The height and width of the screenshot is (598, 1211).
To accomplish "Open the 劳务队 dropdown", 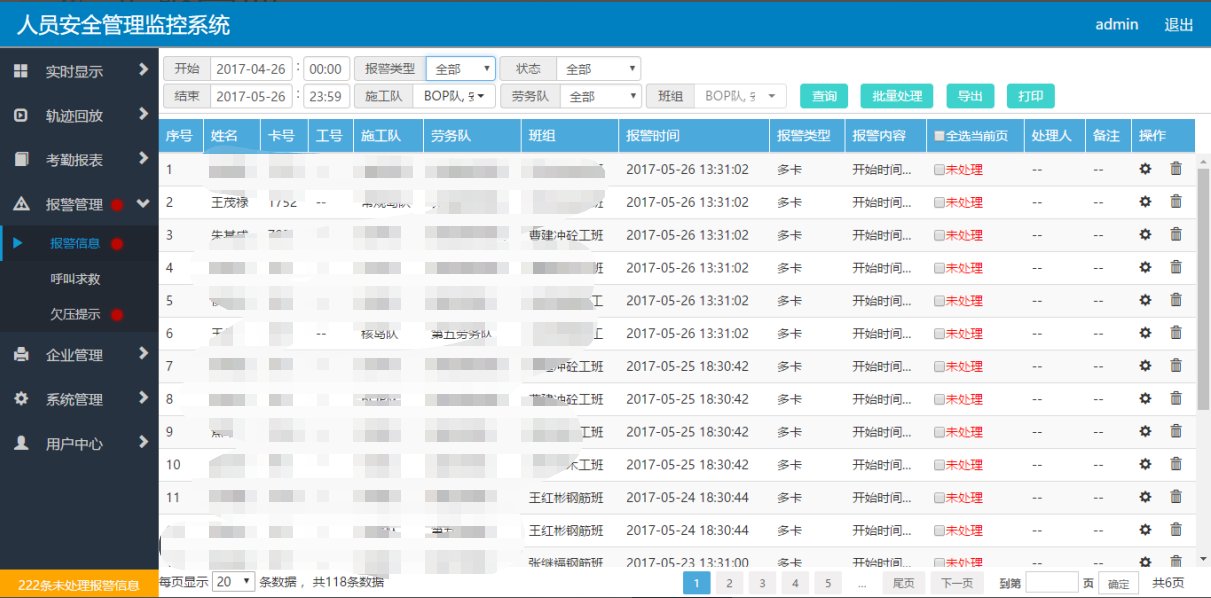I will pos(601,96).
